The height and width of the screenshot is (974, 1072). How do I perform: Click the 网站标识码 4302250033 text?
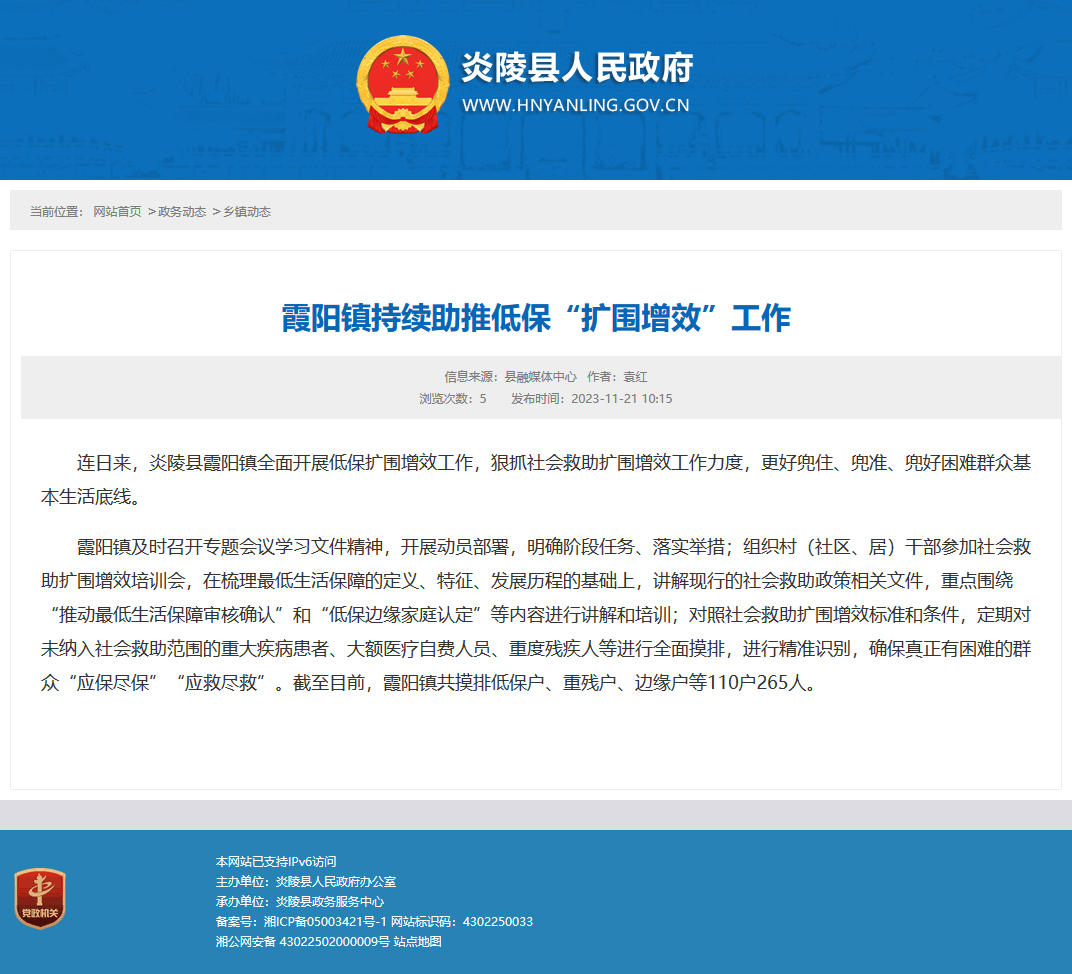(461, 921)
